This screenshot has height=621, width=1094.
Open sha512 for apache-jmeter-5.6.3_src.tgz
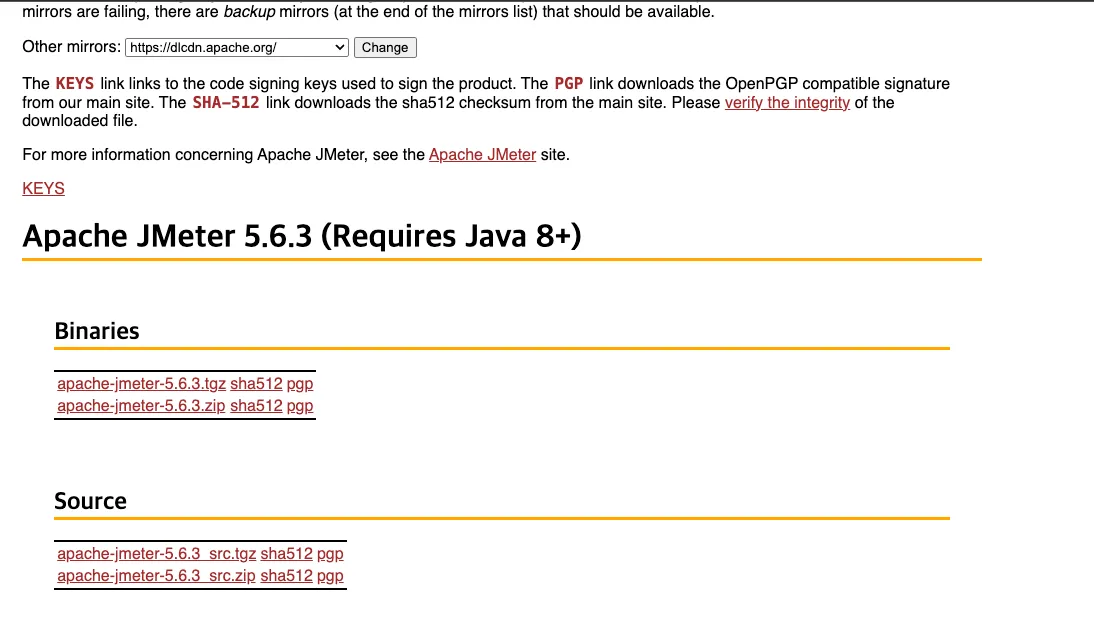coord(286,554)
